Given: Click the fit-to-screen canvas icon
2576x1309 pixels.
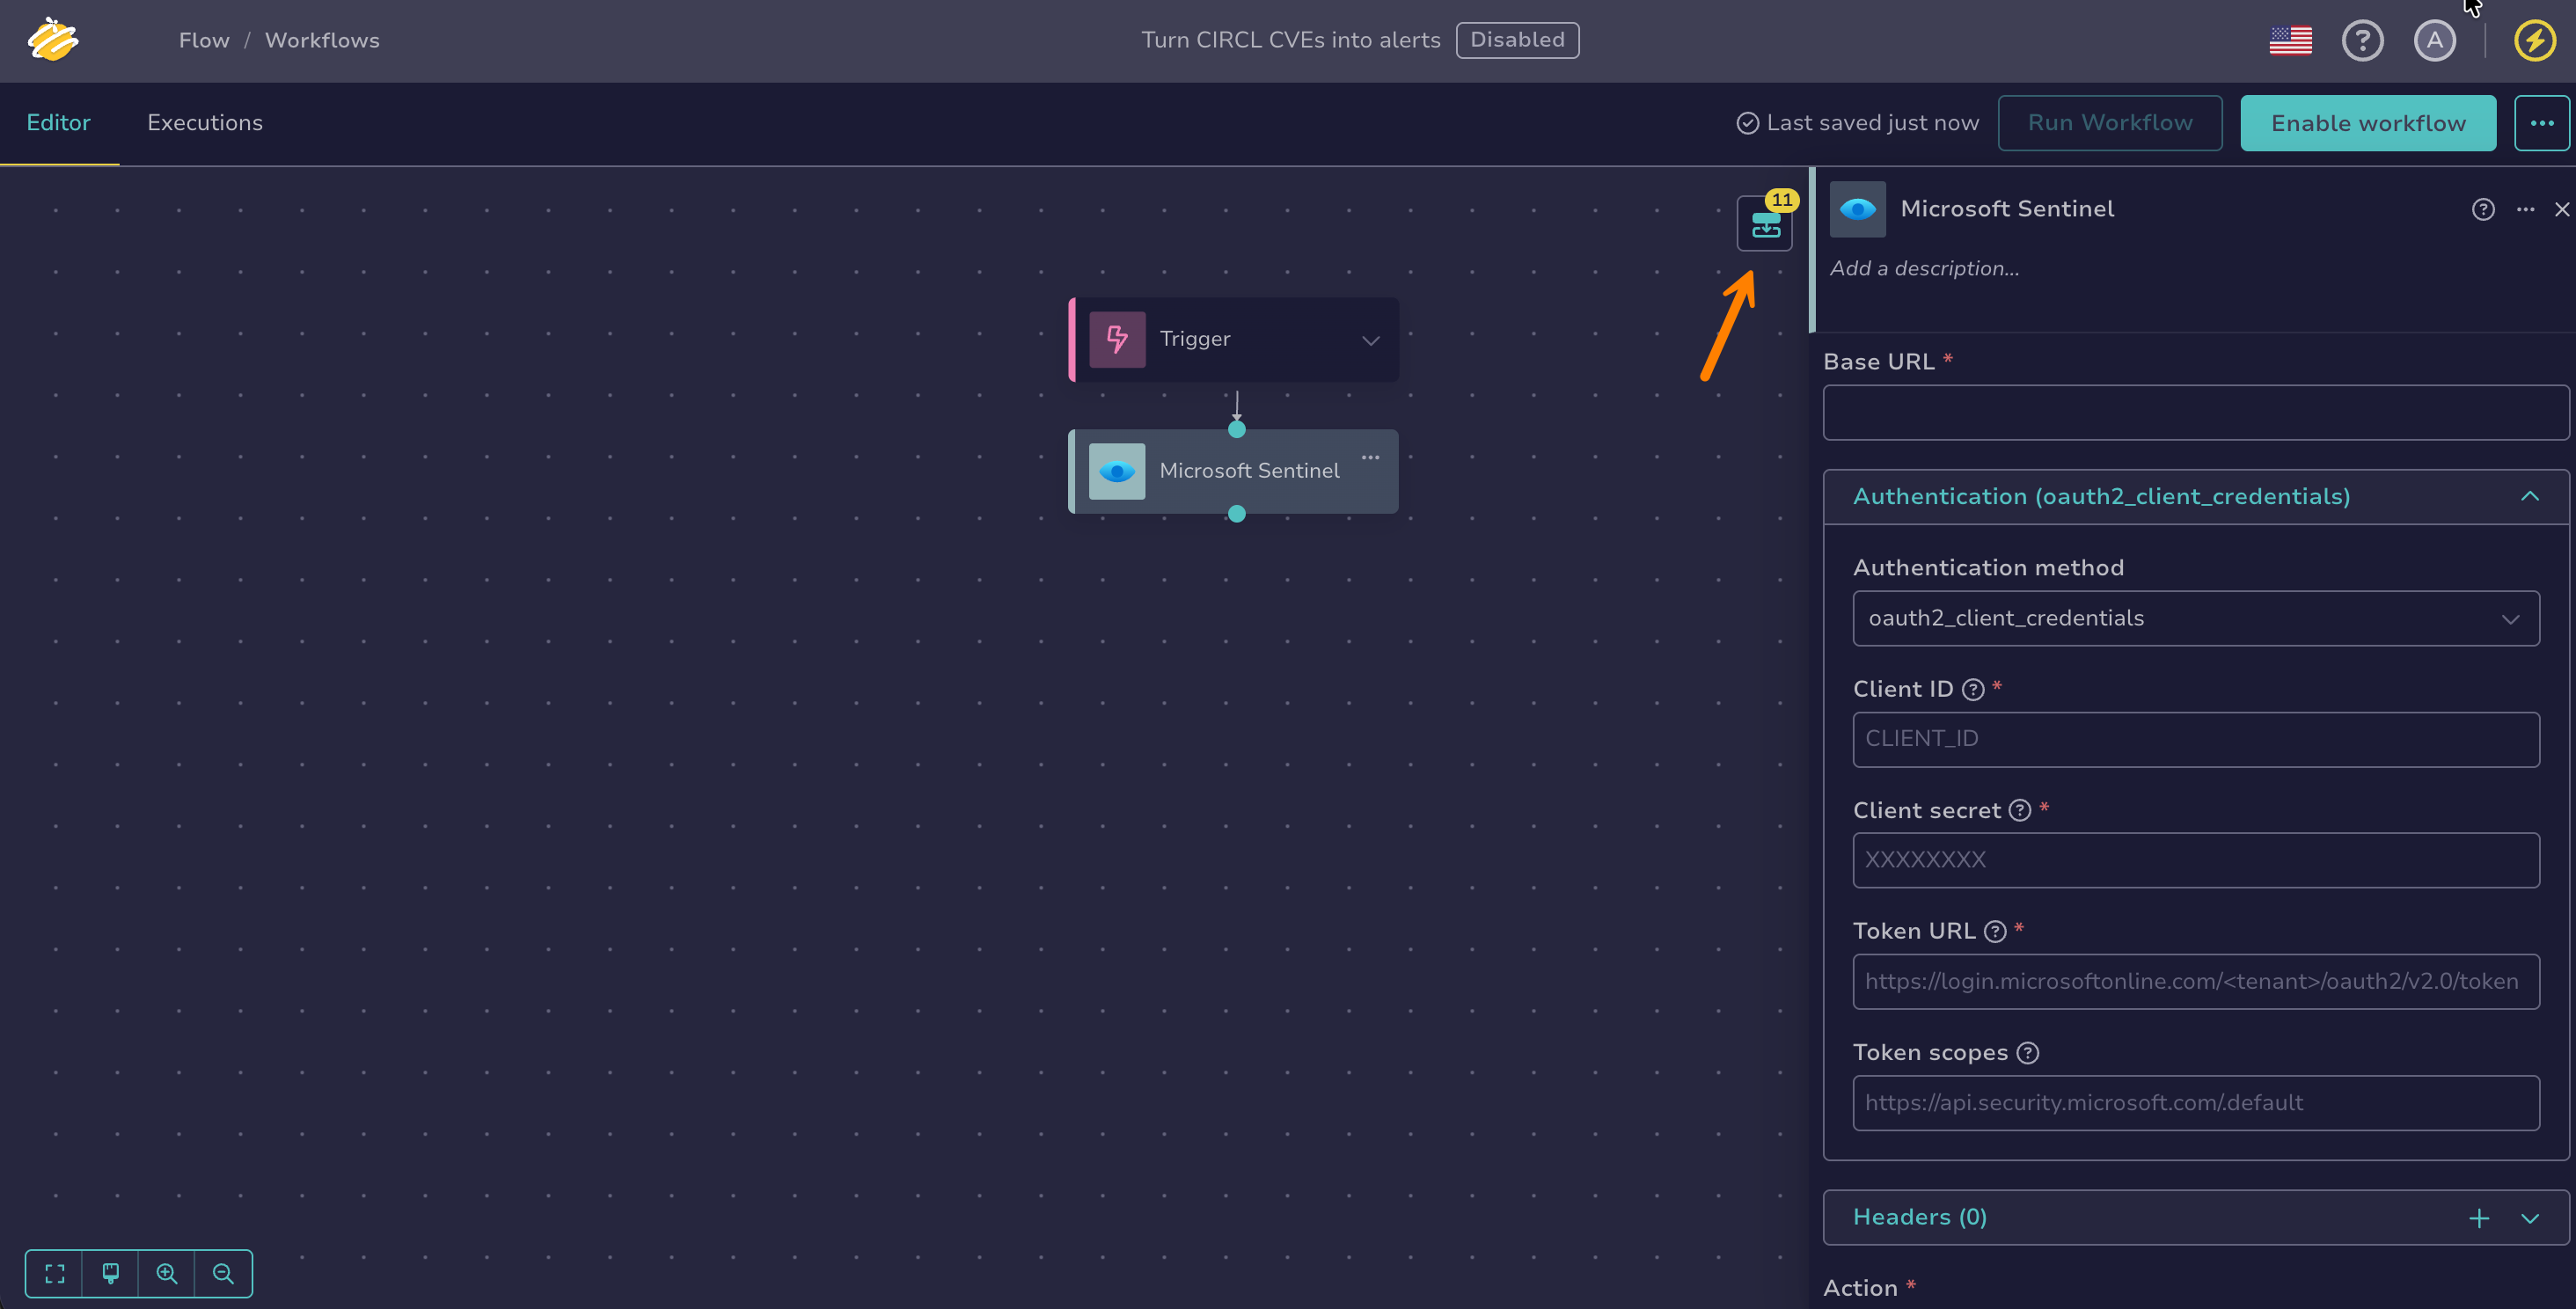Looking at the screenshot, I should 55,1273.
